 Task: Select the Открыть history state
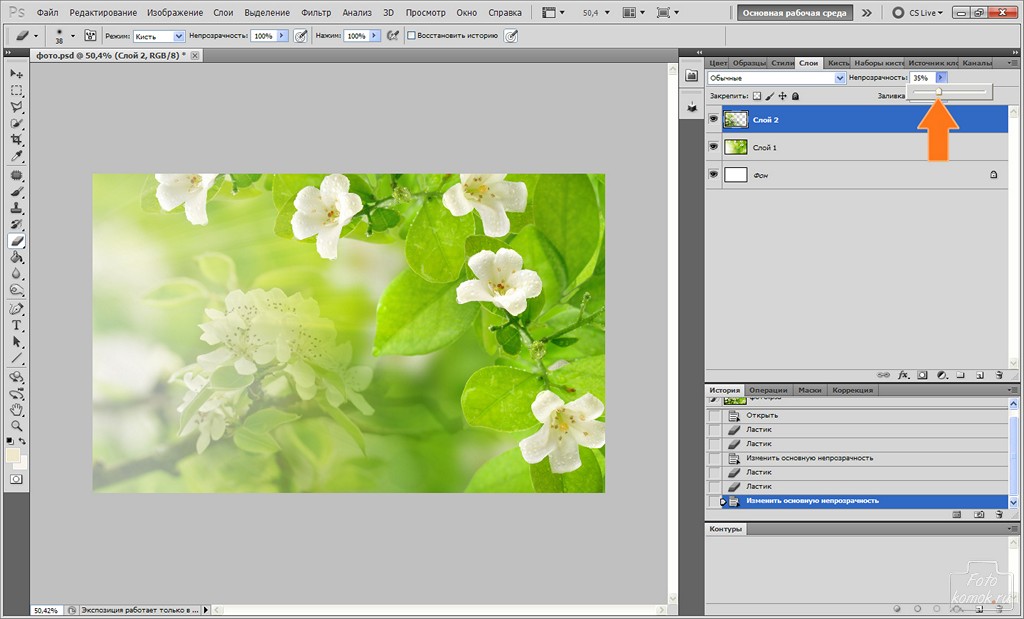pos(762,415)
